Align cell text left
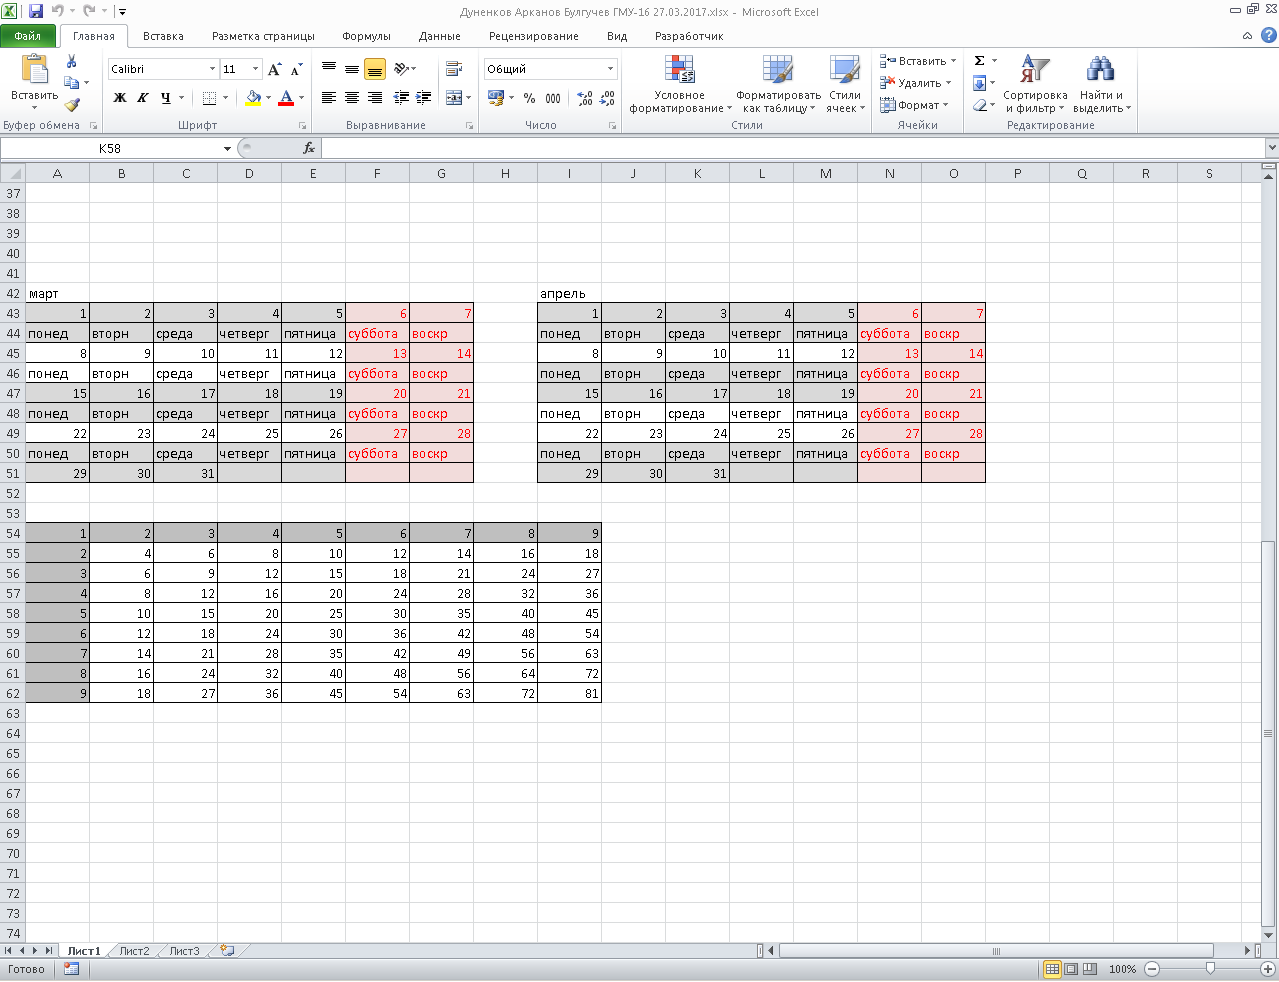1279x982 pixels. click(329, 98)
